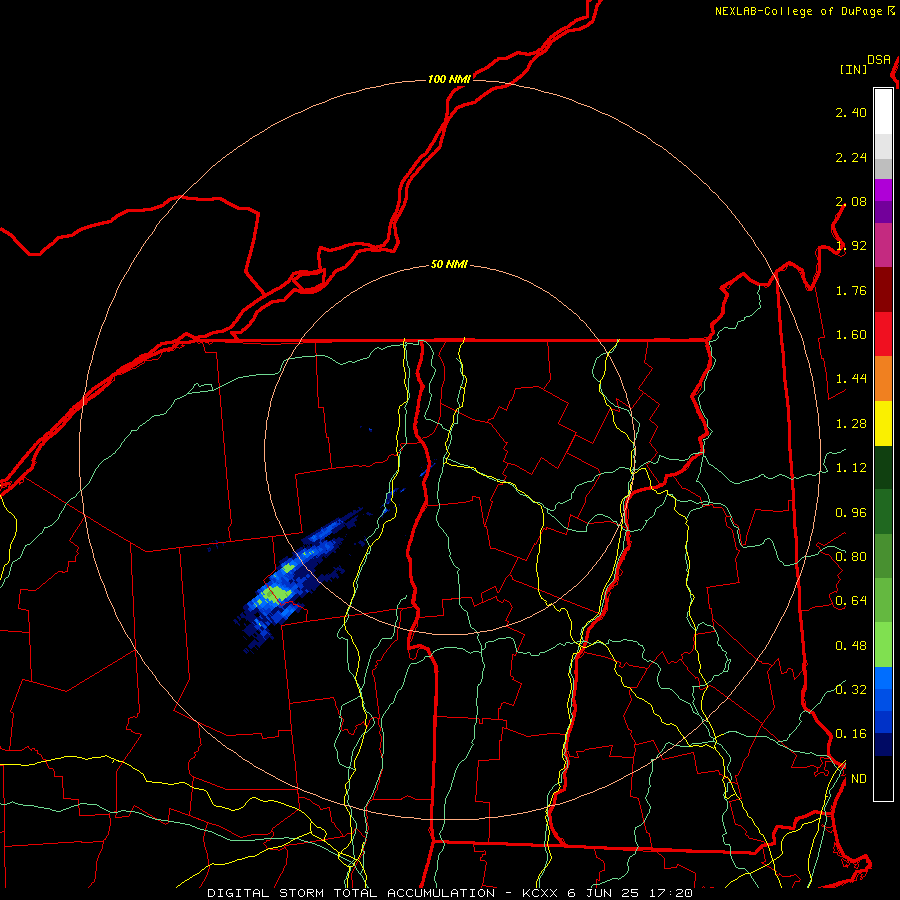This screenshot has height=900, width=900.
Task: Click the [IN] units label
Action: tap(853, 69)
